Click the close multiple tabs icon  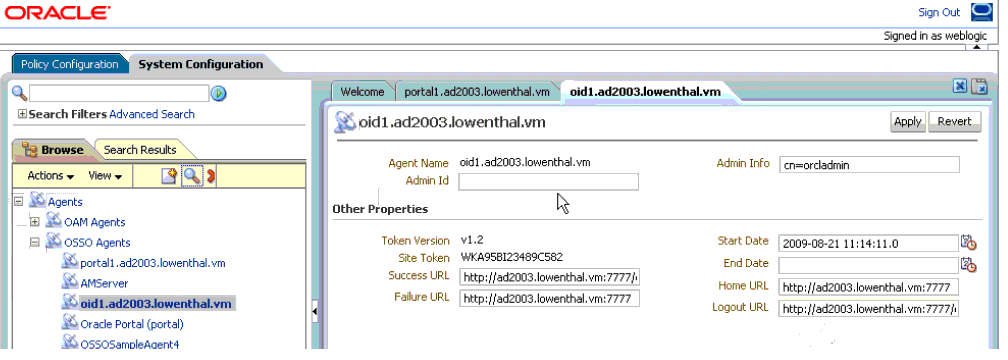[x=980, y=87]
